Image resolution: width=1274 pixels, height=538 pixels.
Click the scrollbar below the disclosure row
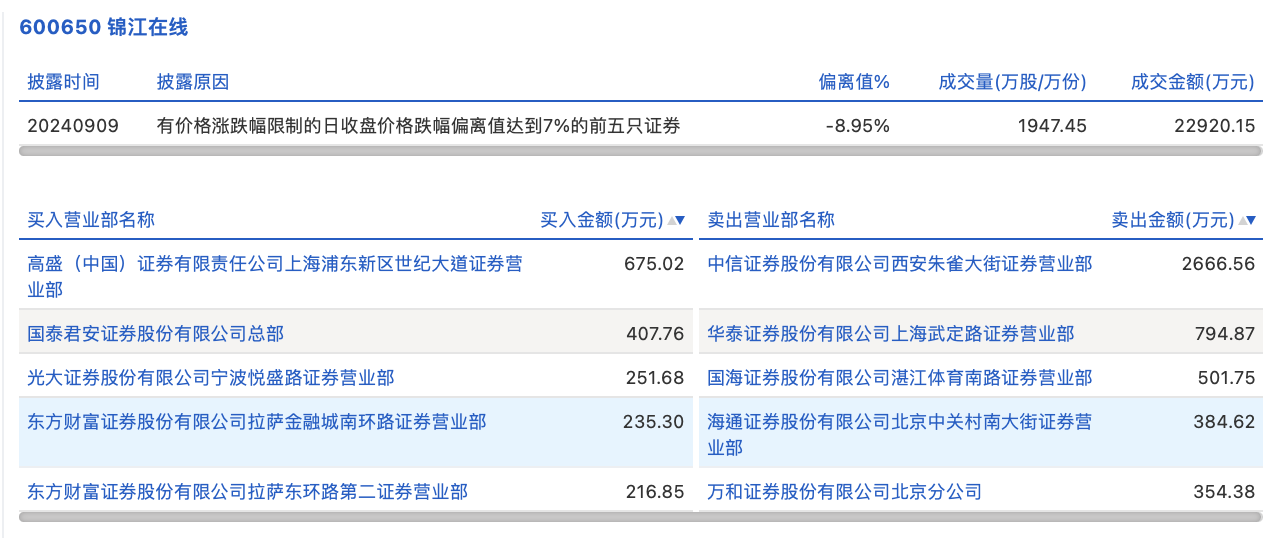coord(640,152)
